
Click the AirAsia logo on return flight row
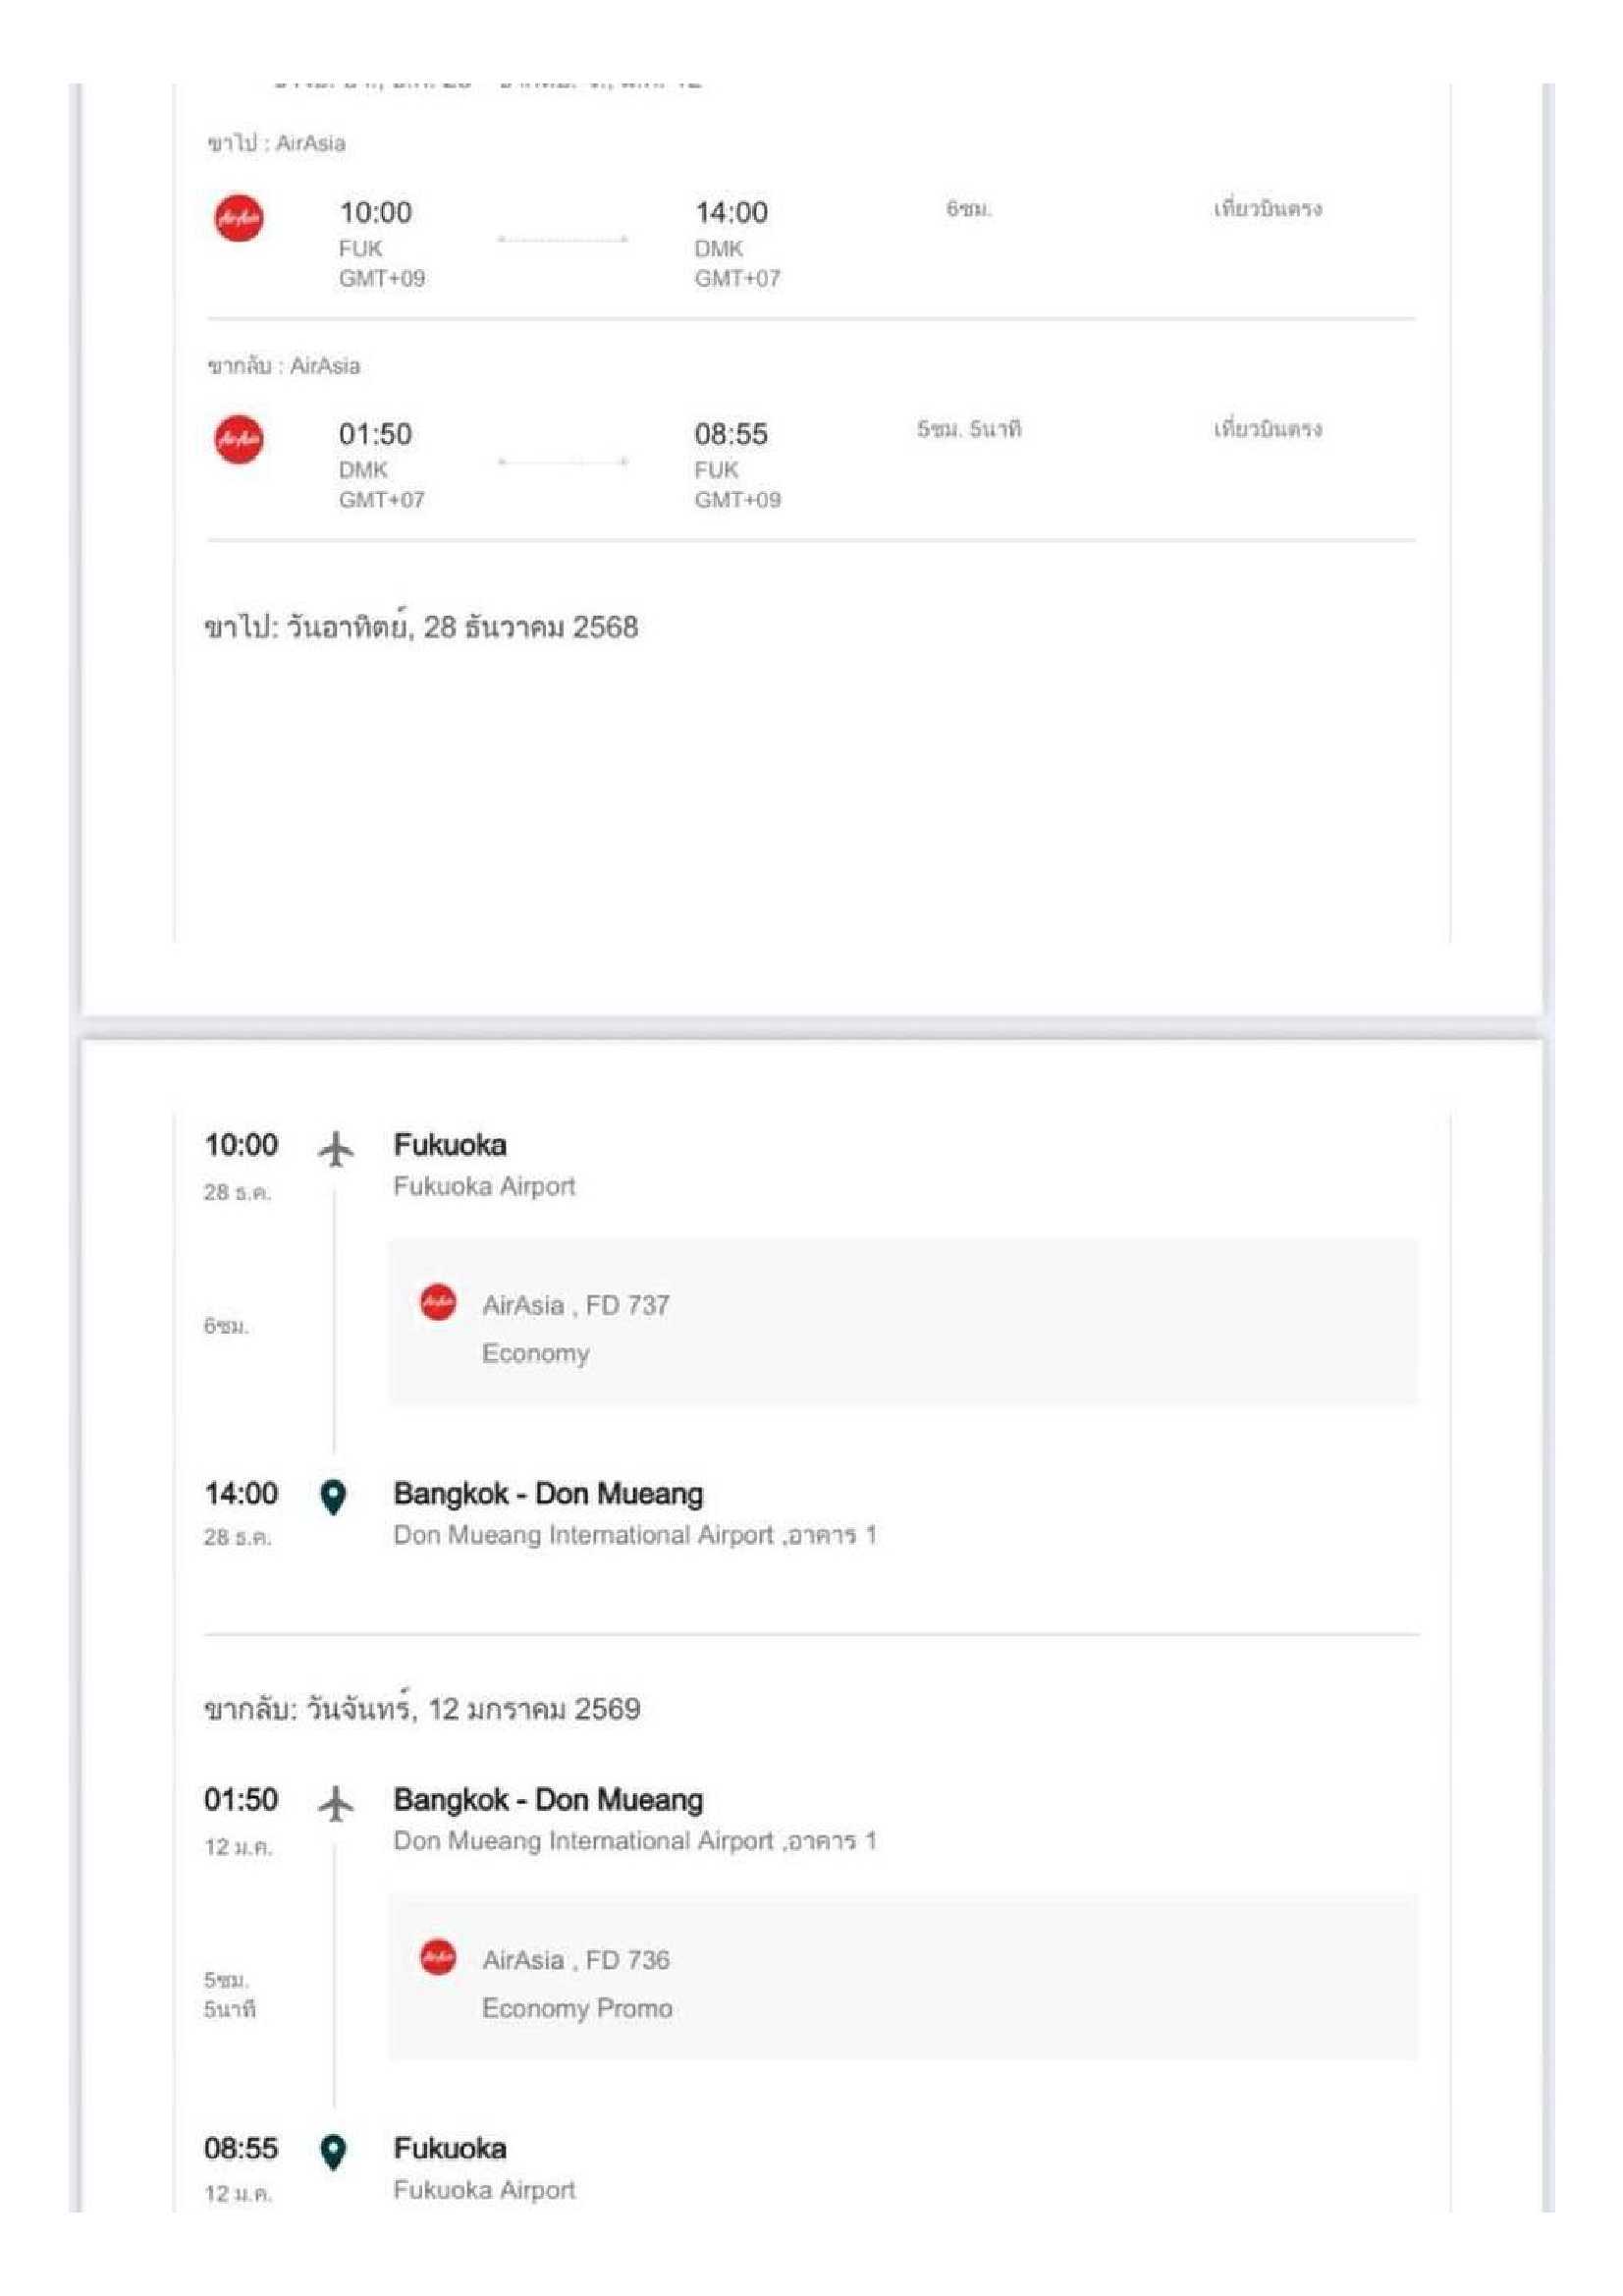coord(239,439)
